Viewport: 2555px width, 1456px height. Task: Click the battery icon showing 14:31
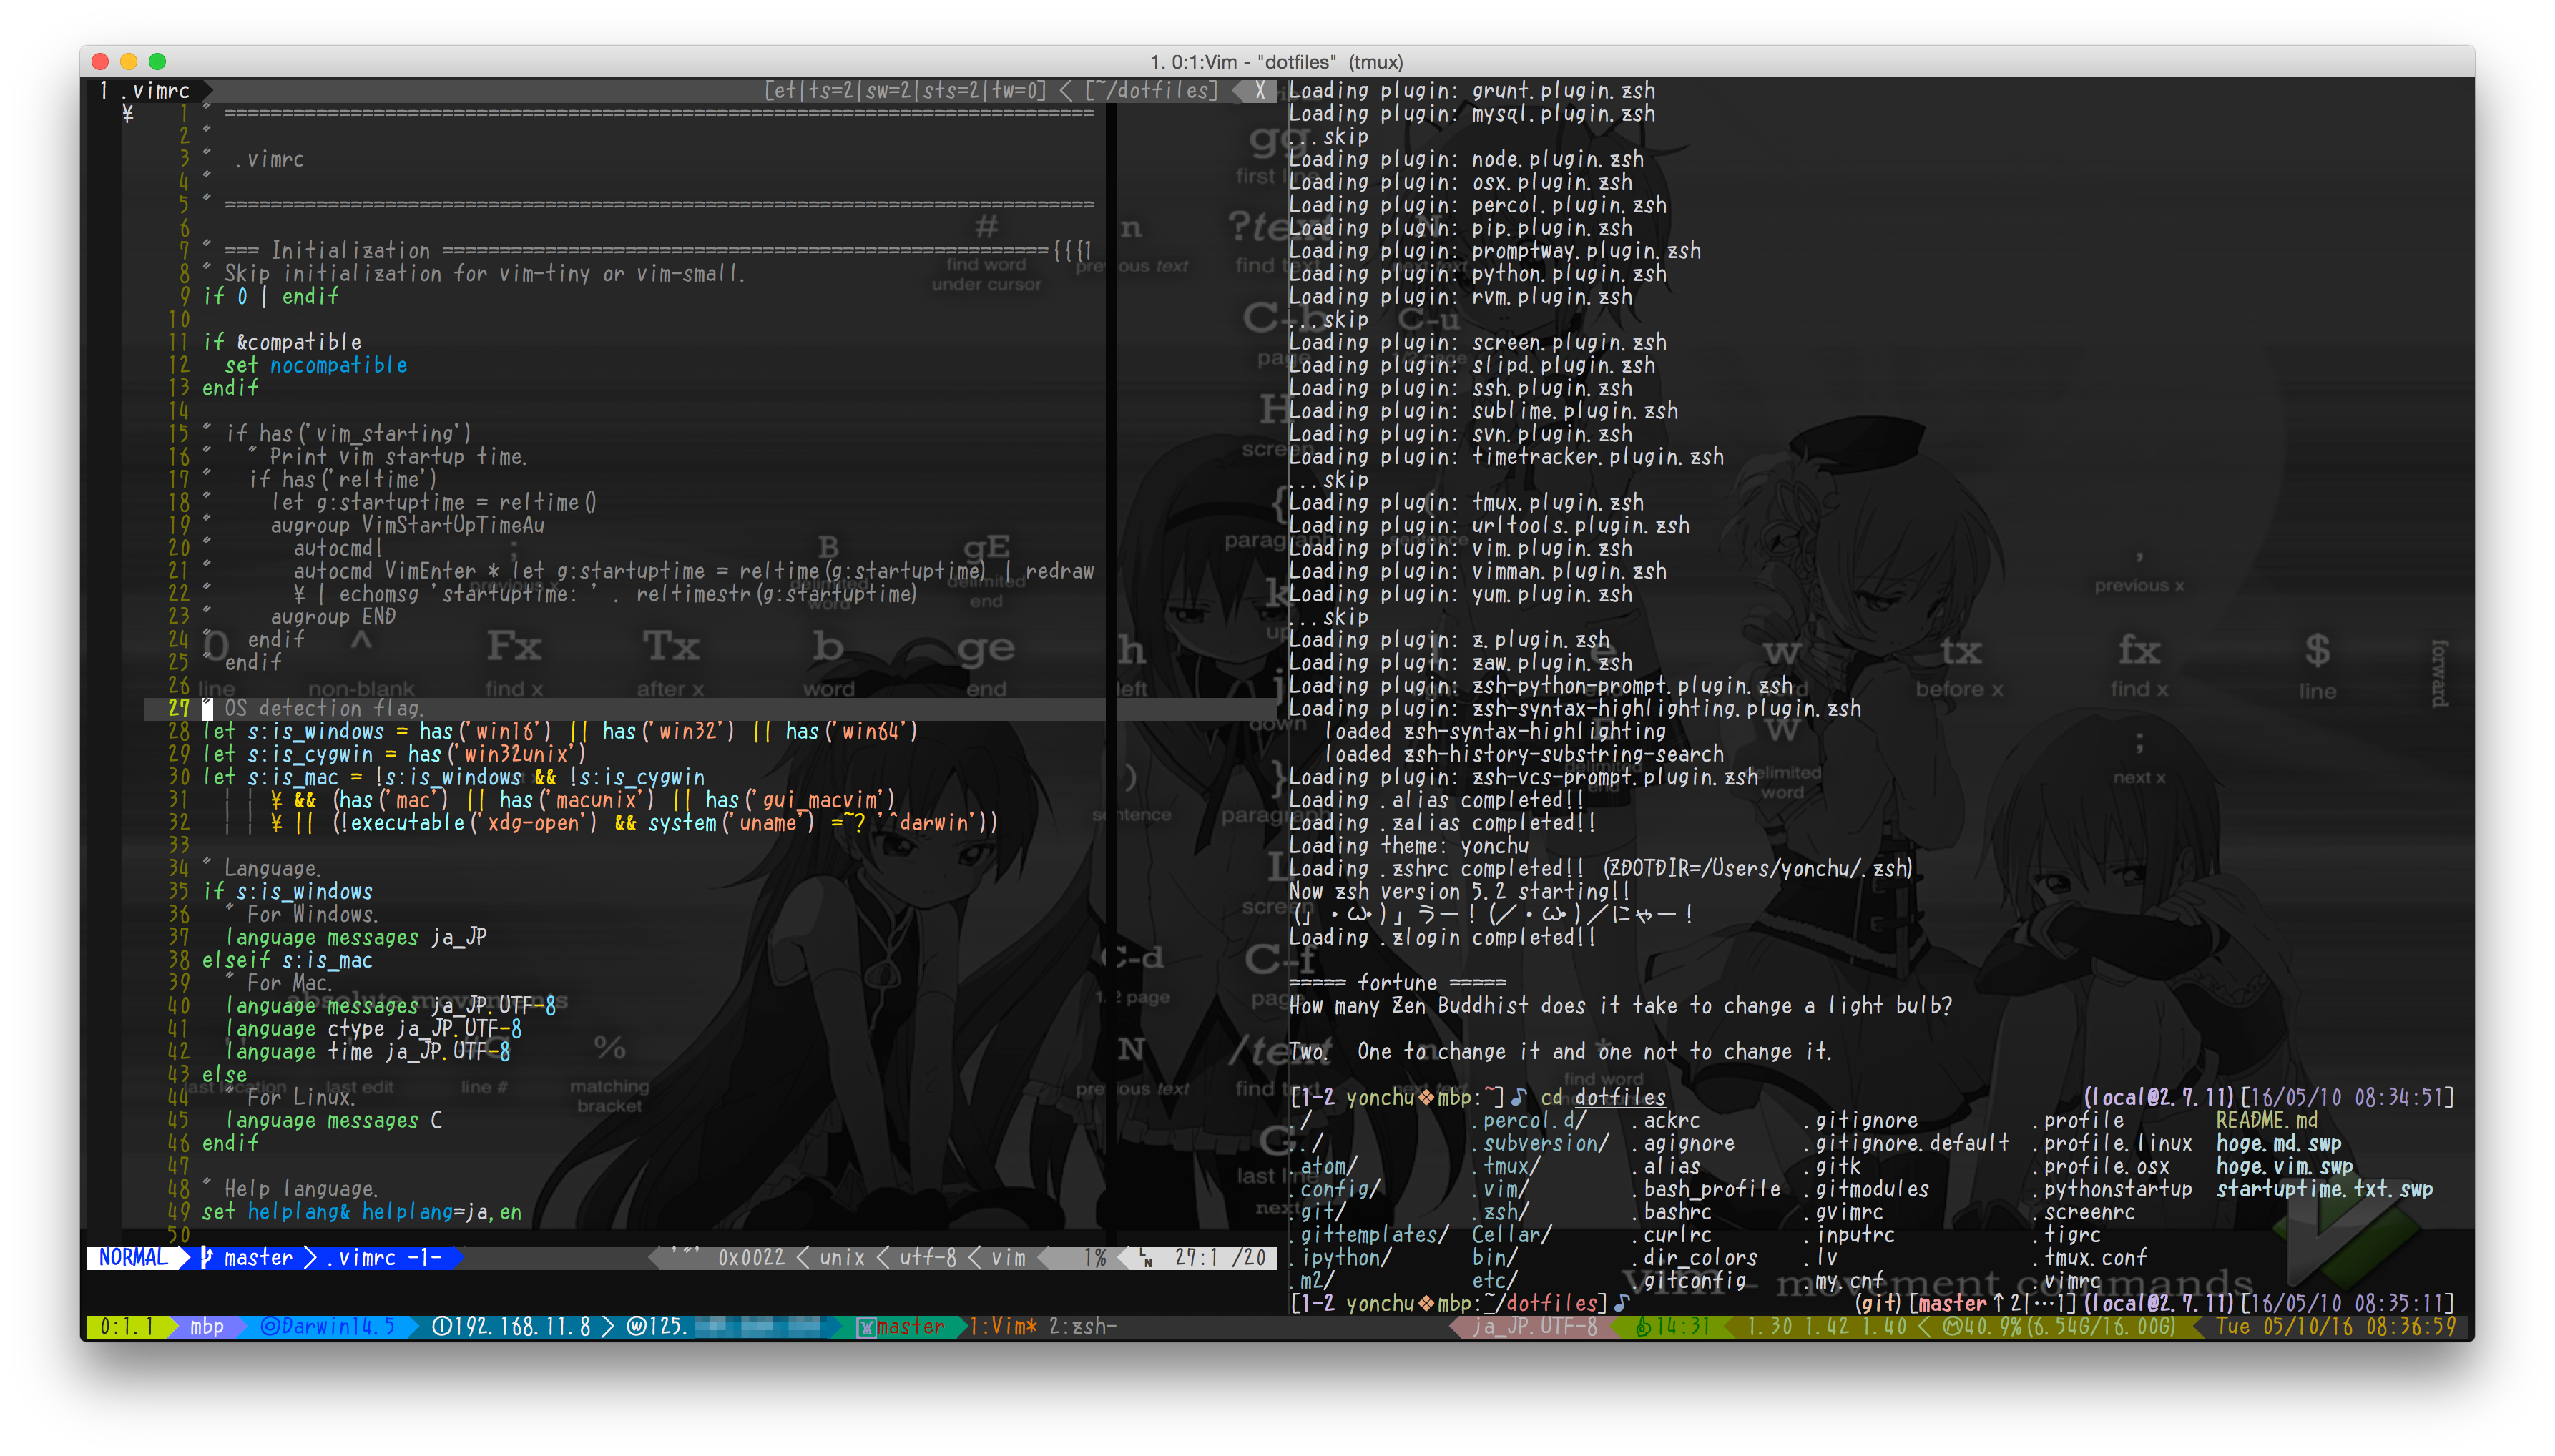[x=1643, y=1327]
